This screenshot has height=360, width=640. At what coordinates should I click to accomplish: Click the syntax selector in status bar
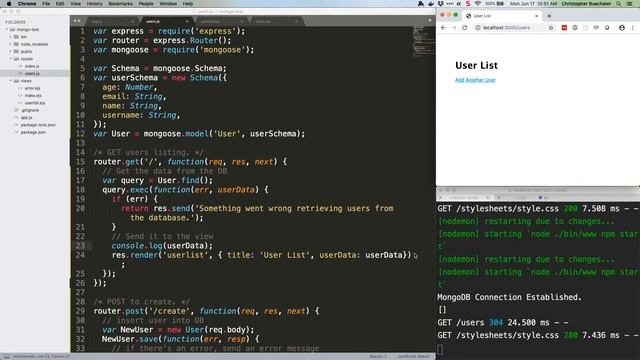tap(413, 356)
